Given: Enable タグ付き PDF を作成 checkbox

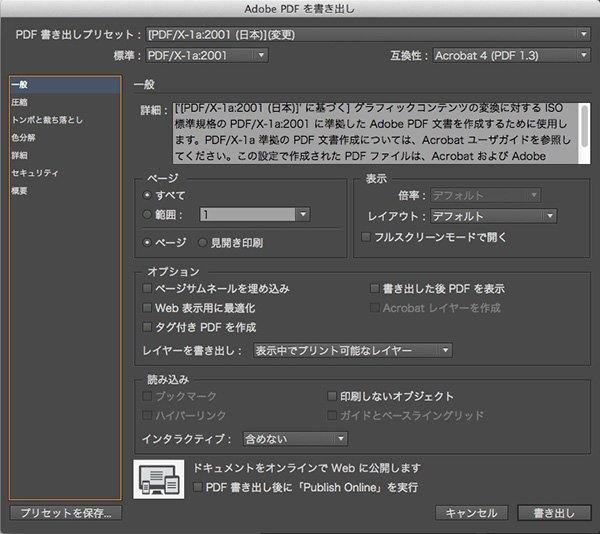Looking at the screenshot, I should pyautogui.click(x=147, y=327).
